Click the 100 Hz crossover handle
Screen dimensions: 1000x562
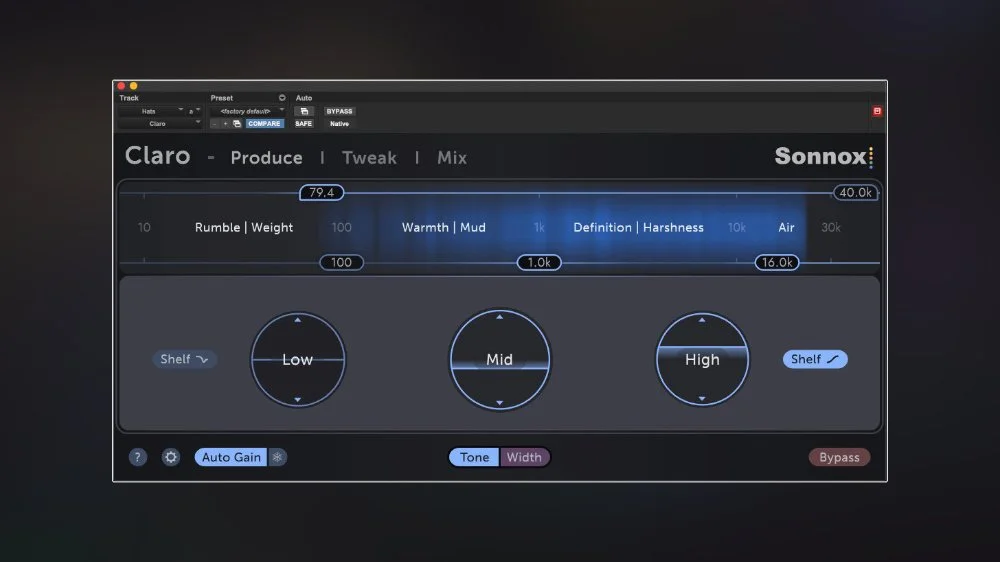pyautogui.click(x=341, y=262)
